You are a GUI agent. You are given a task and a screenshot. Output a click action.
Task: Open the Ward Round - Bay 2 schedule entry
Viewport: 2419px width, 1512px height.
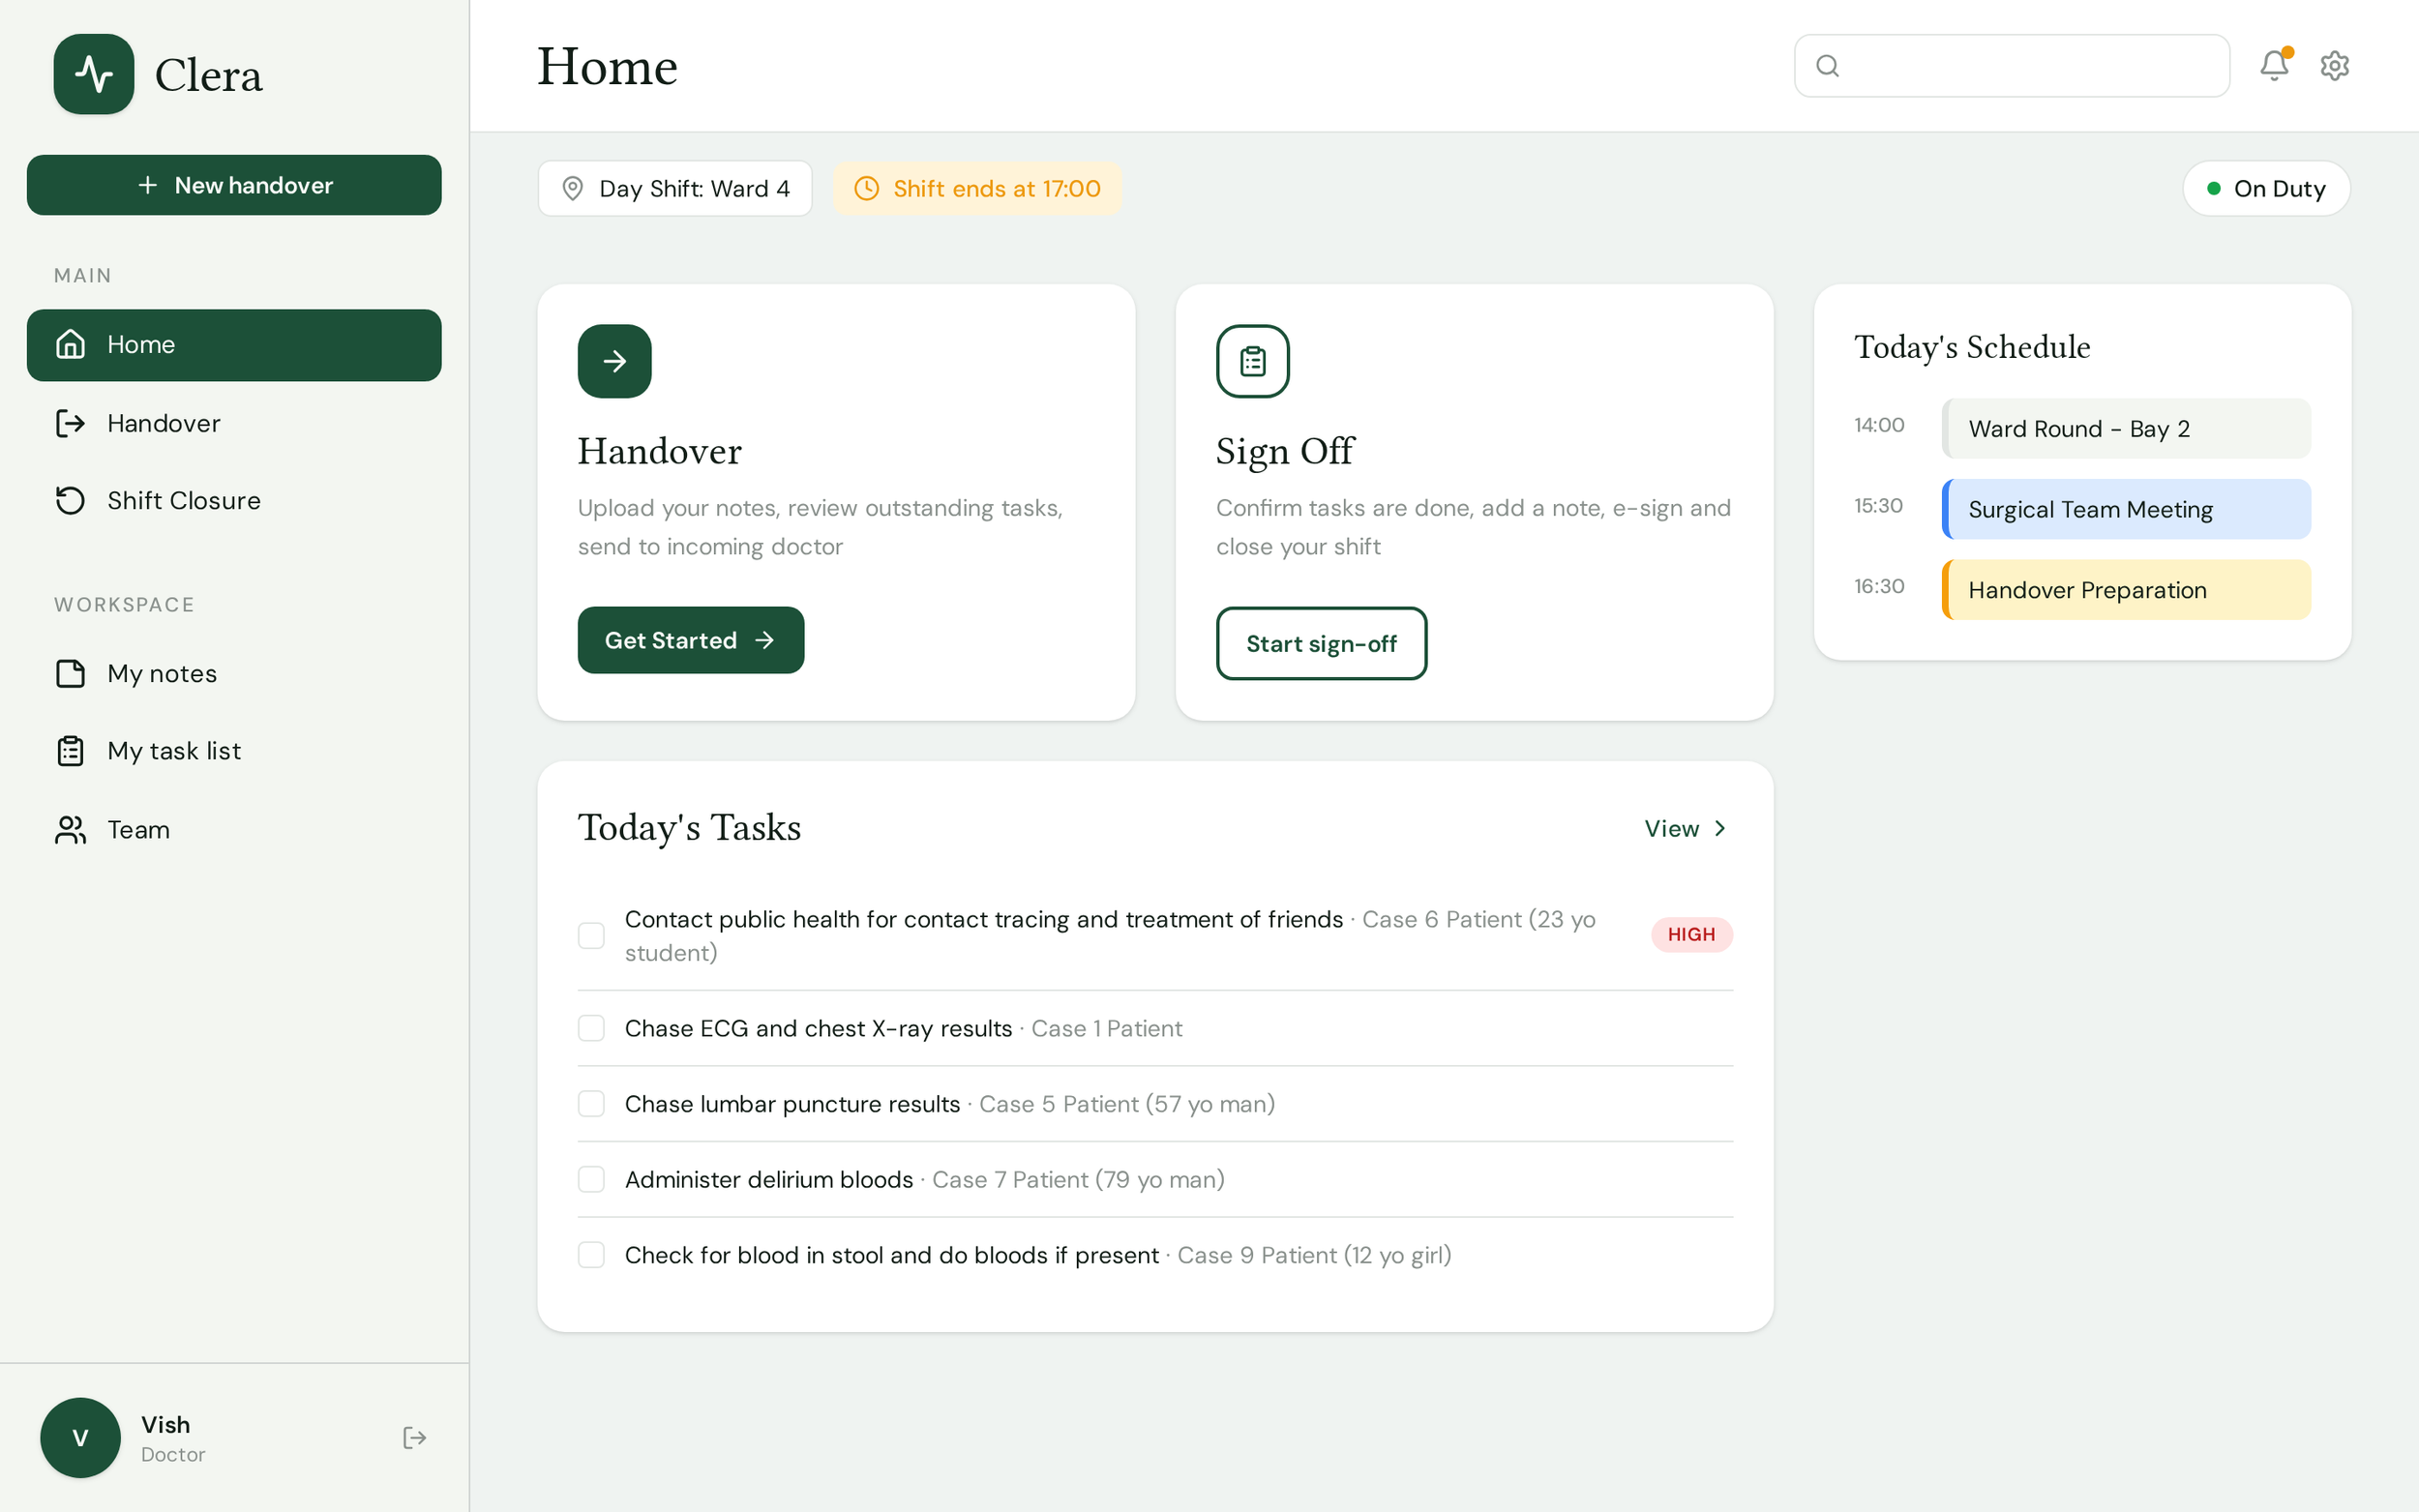point(2125,428)
